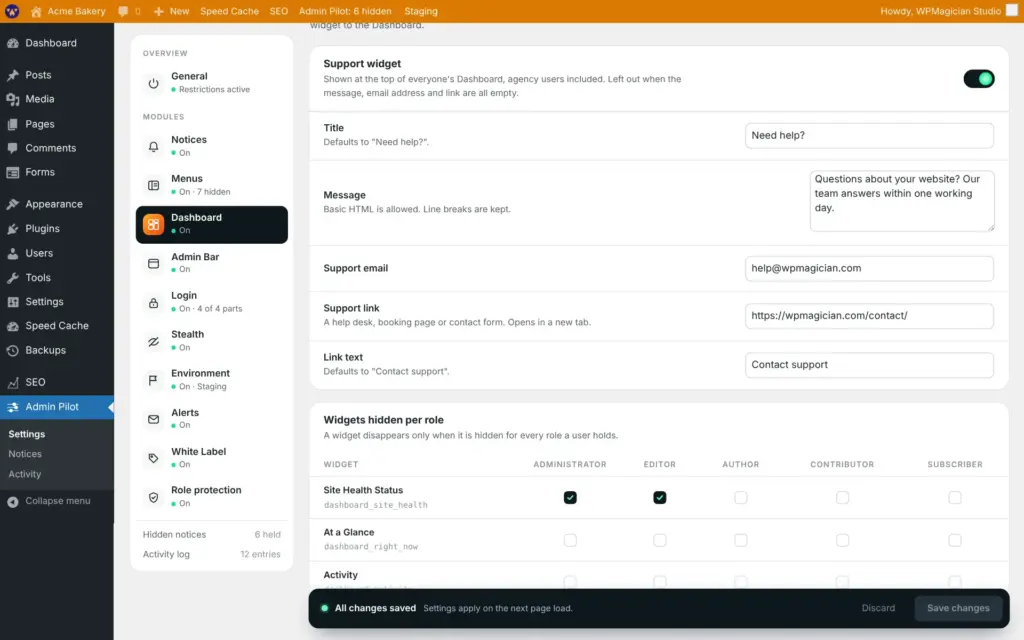Open the Forms menu in sidebar
1024x640 pixels.
pyautogui.click(x=57, y=172)
